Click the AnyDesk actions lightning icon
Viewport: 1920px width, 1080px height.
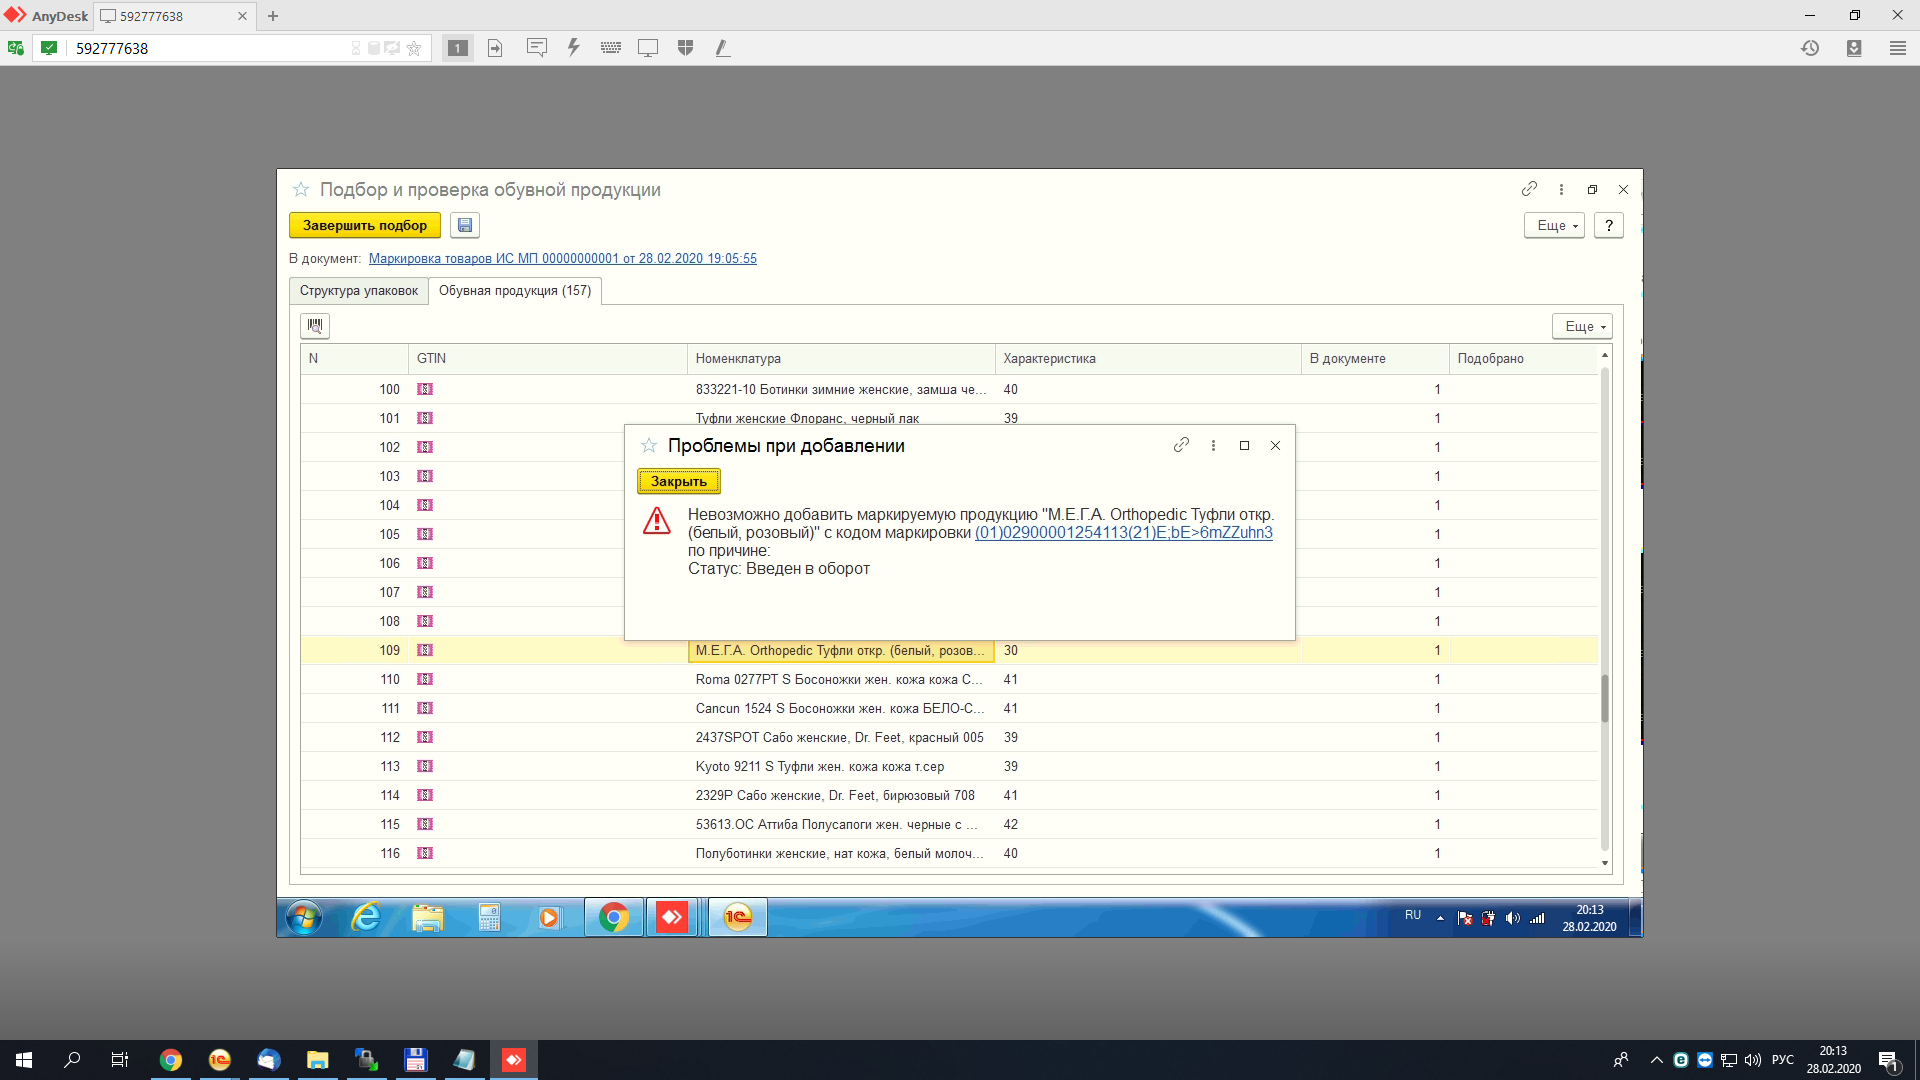pyautogui.click(x=573, y=47)
